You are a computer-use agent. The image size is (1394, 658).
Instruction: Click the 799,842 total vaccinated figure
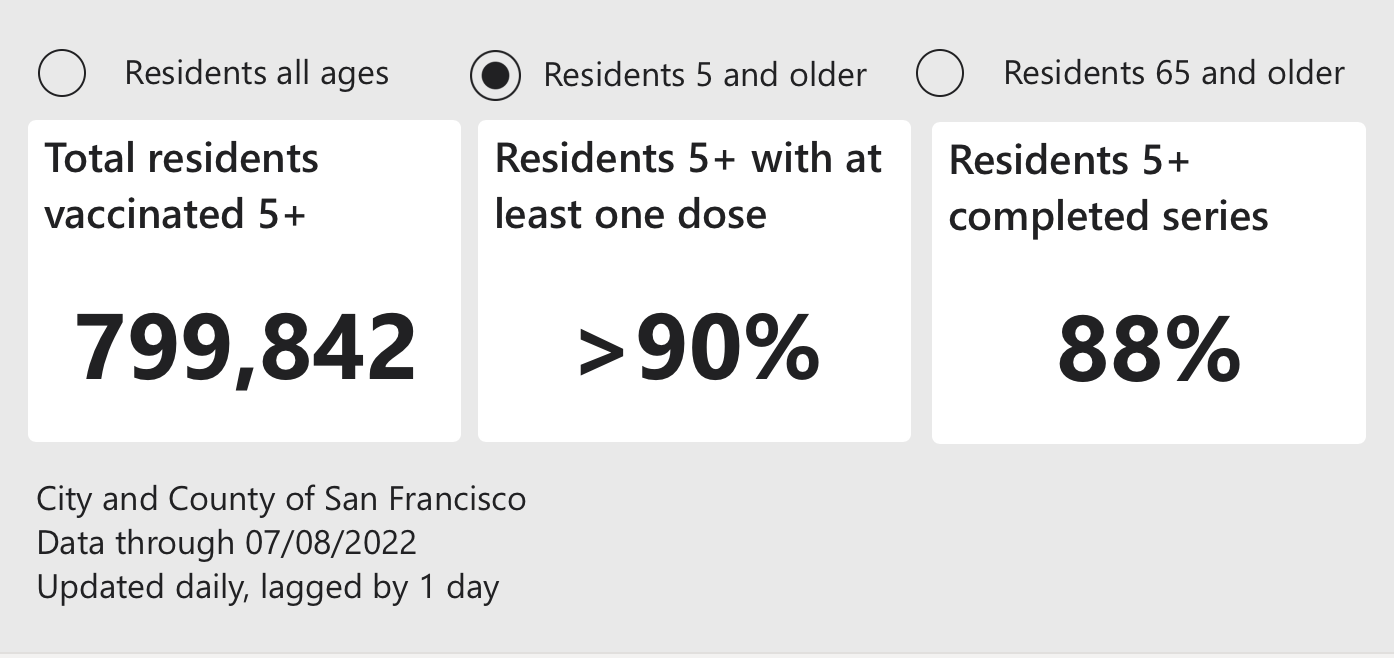[x=245, y=348]
